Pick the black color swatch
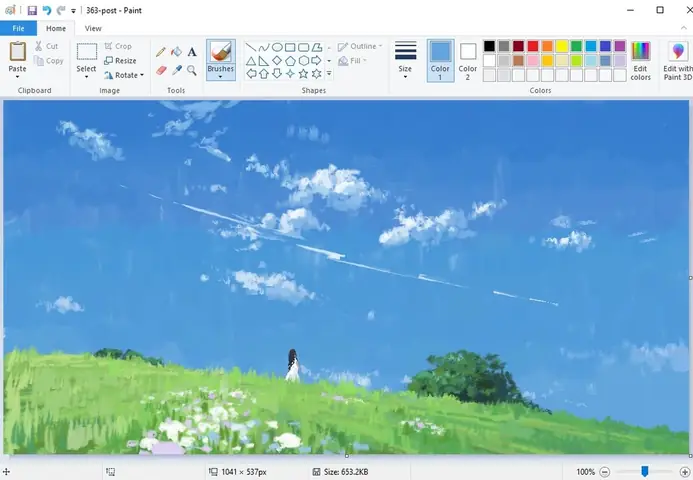Screen dimensions: 693x480 coord(489,46)
